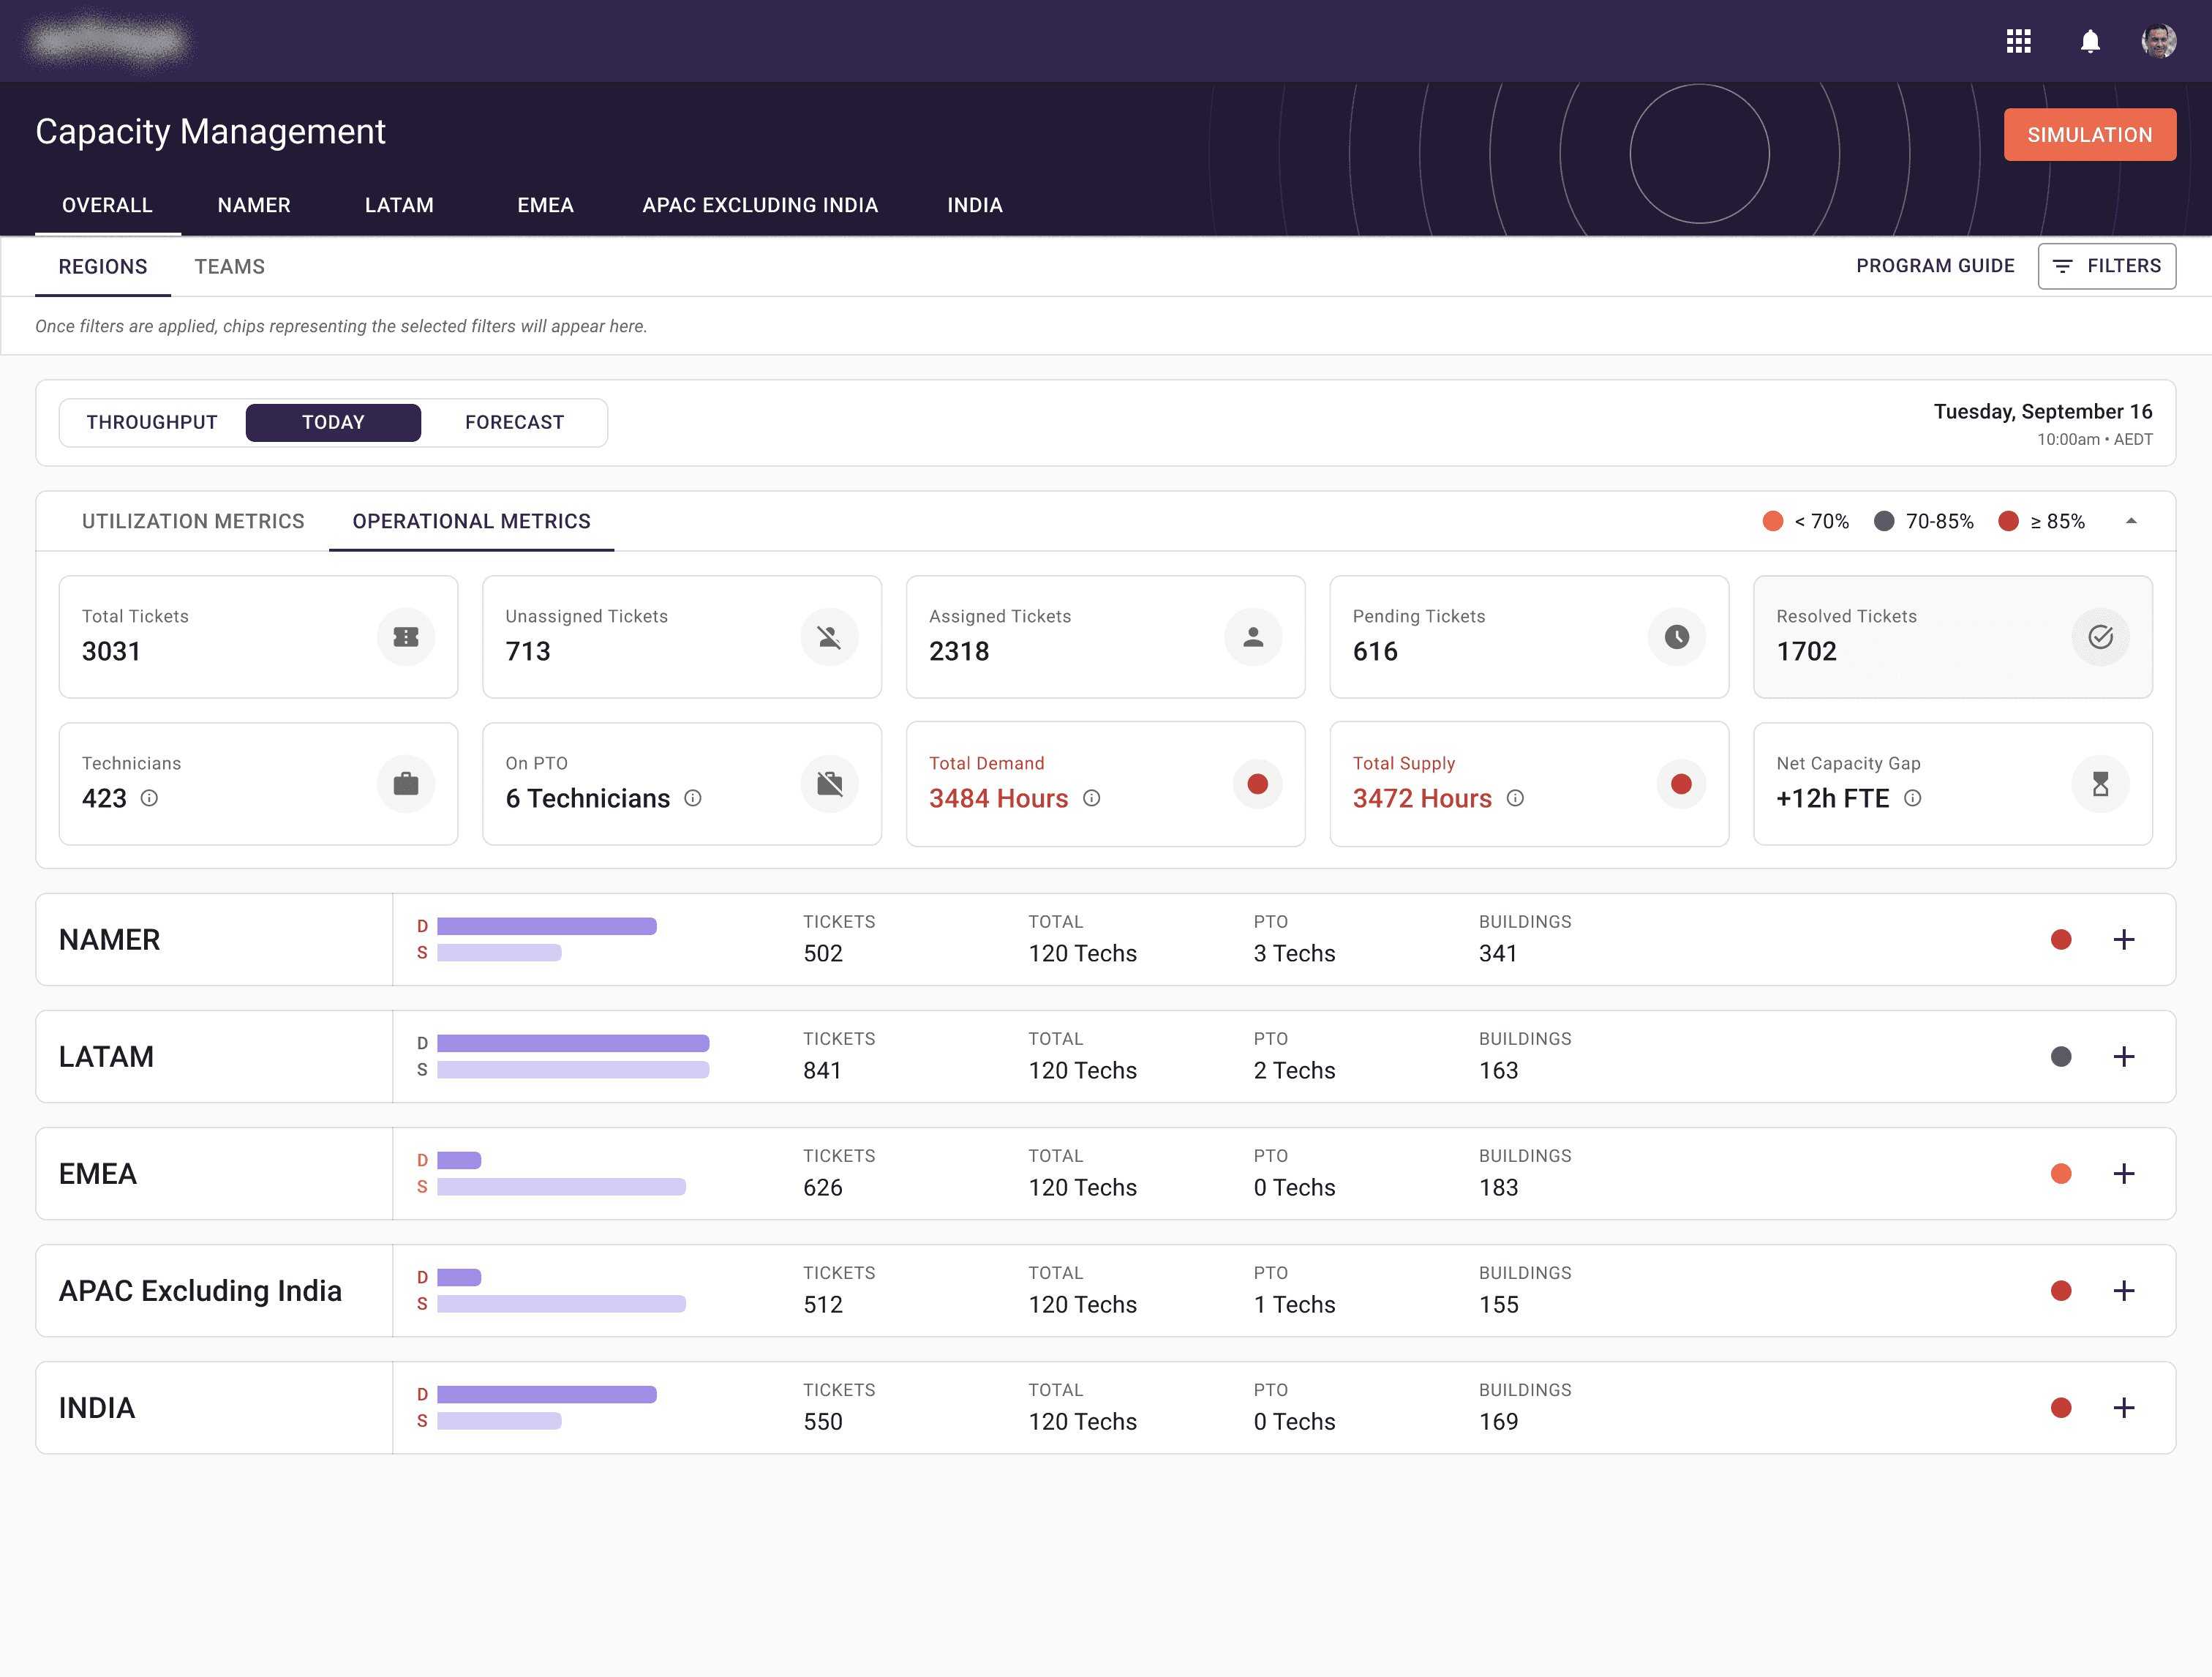The image size is (2212, 1677).
Task: Switch view to THROUGHPUT
Action: pyautogui.click(x=152, y=422)
